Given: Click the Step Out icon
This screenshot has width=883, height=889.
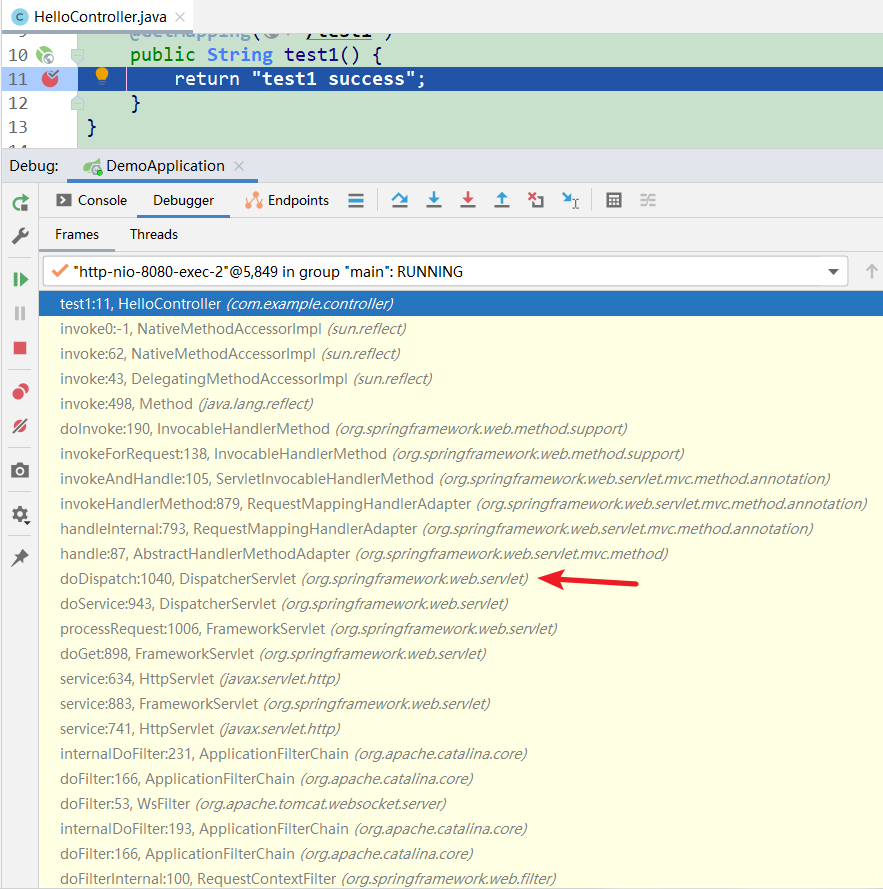Looking at the screenshot, I should [x=502, y=200].
